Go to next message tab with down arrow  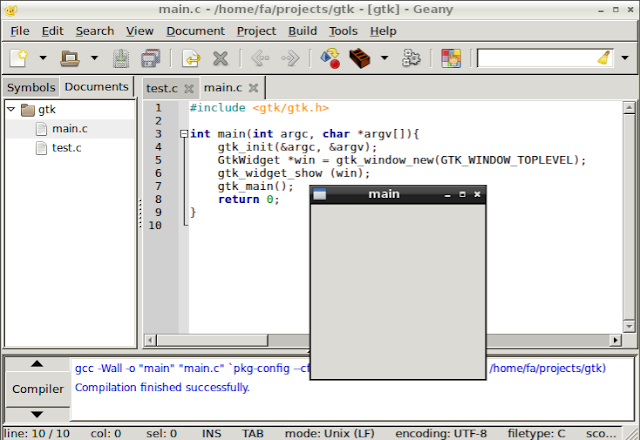(x=37, y=414)
